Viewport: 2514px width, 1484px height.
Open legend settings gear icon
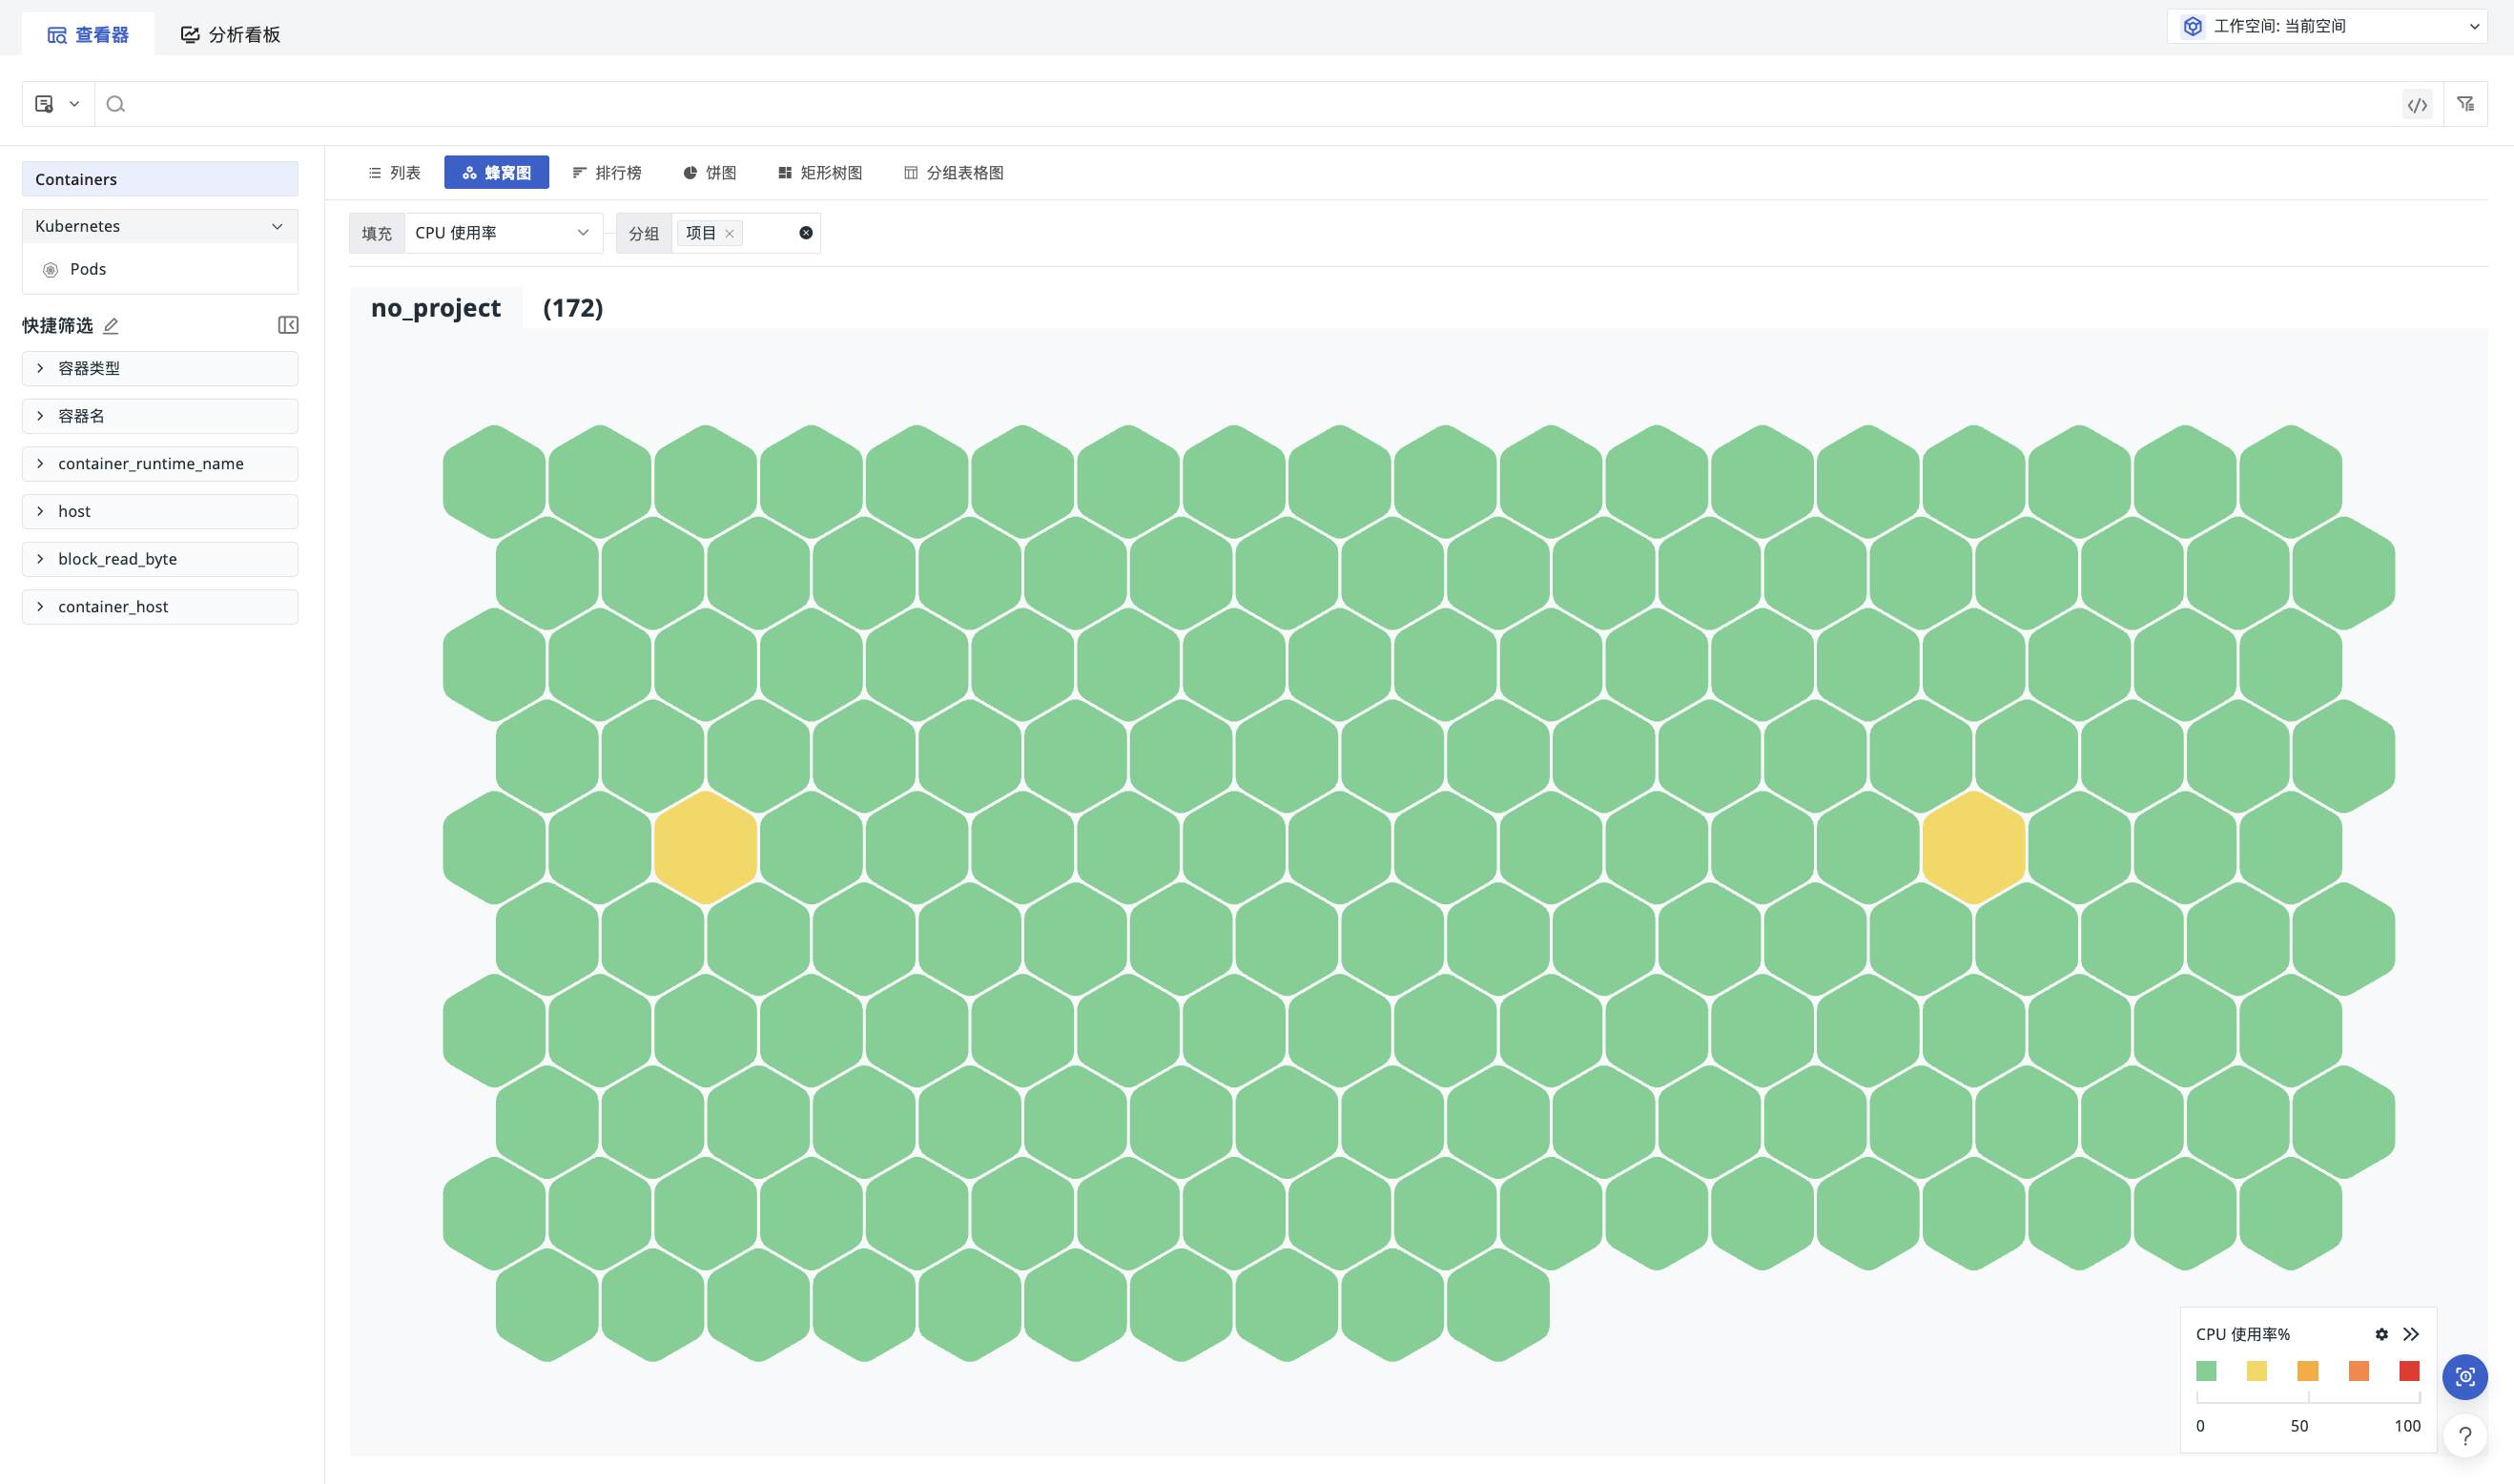point(2381,1334)
